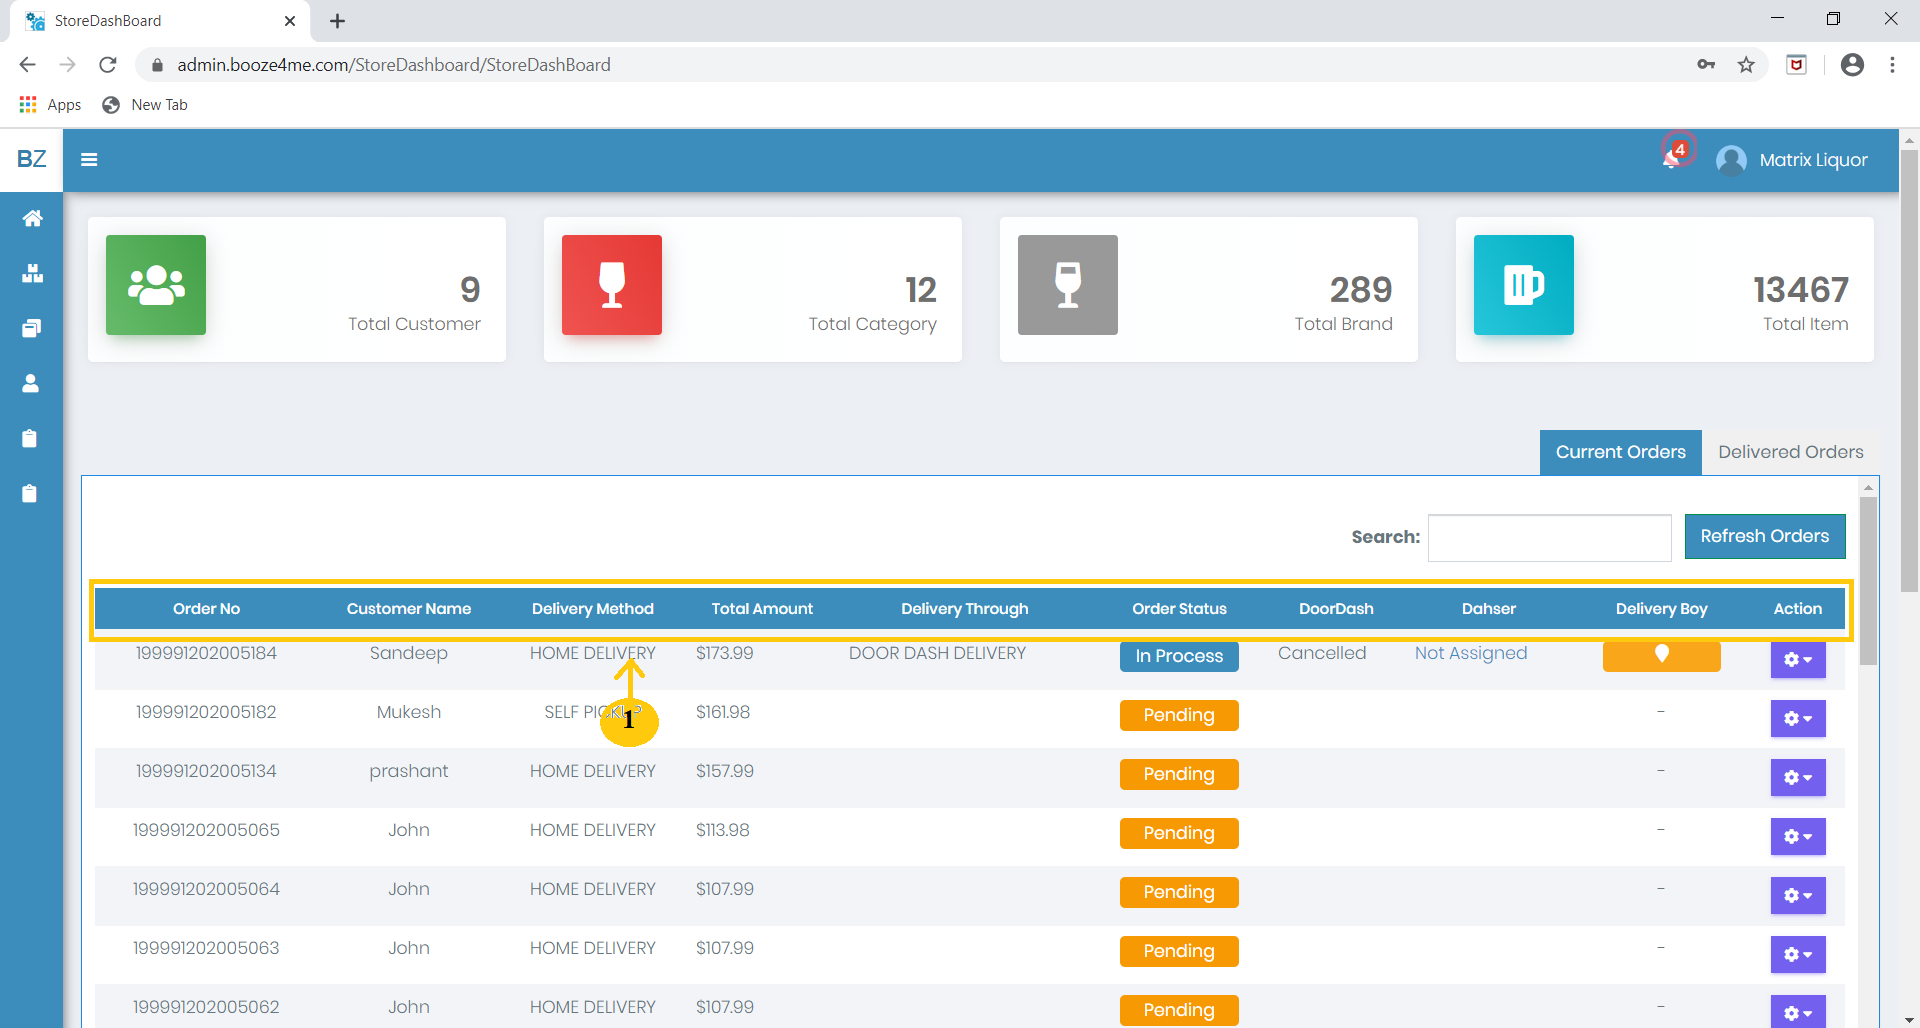Image resolution: width=1920 pixels, height=1028 pixels.
Task: Open the boxes inventory icon in the sidebar
Action: [32, 273]
